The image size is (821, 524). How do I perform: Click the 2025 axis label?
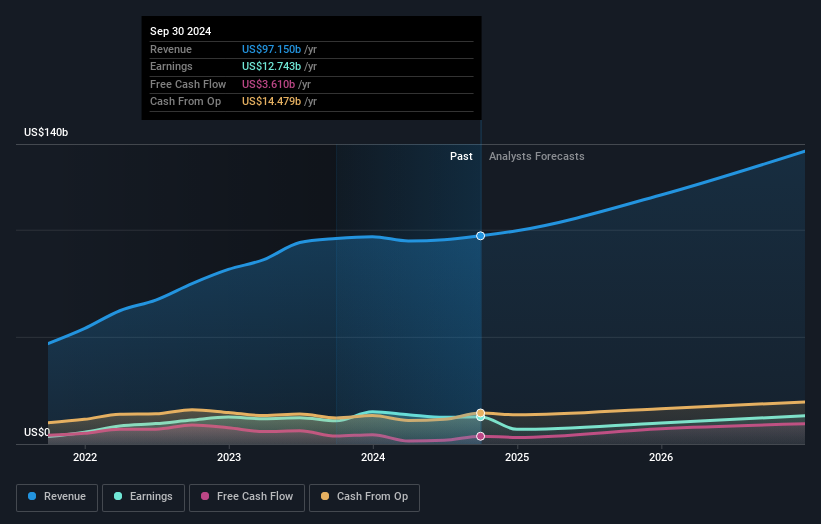tap(517, 457)
